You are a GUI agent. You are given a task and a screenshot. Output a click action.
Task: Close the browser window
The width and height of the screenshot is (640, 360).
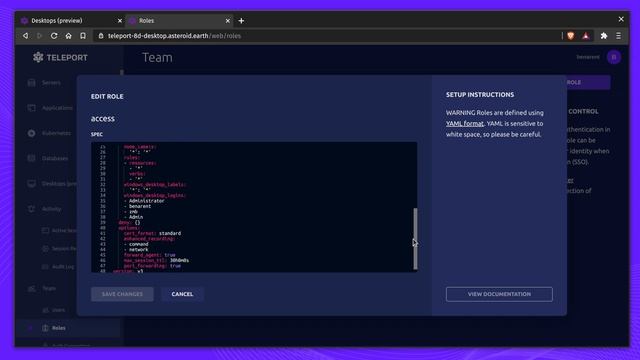click(x=621, y=19)
